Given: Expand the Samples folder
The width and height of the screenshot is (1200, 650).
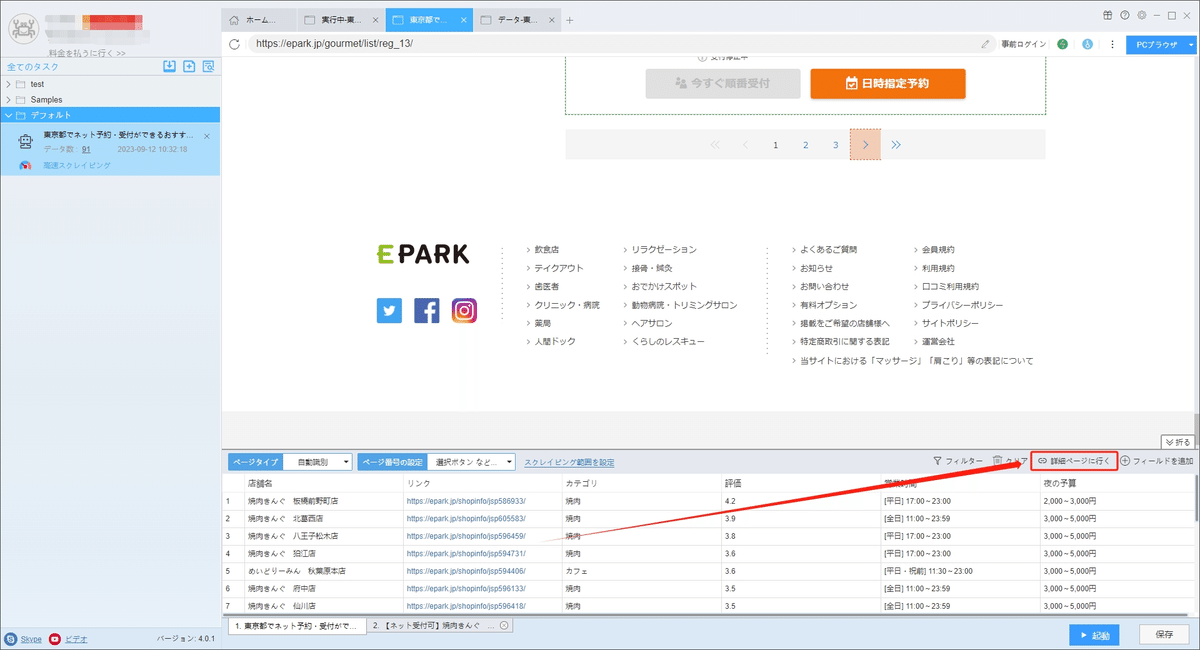Looking at the screenshot, I should click(x=9, y=100).
